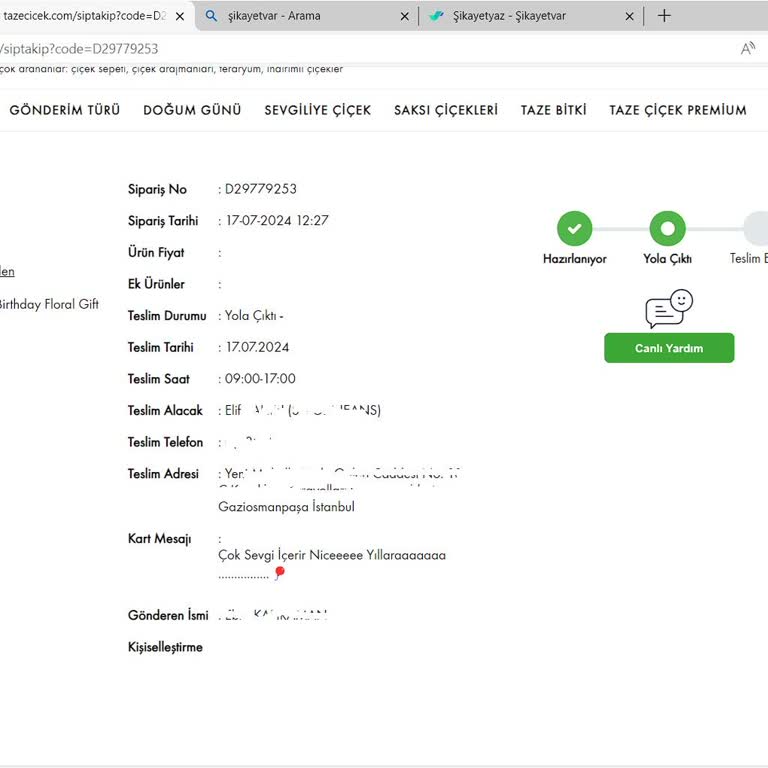Viewport: 768px width, 768px height.
Task: Click the Hazırlanıyor green check step
Action: (574, 228)
